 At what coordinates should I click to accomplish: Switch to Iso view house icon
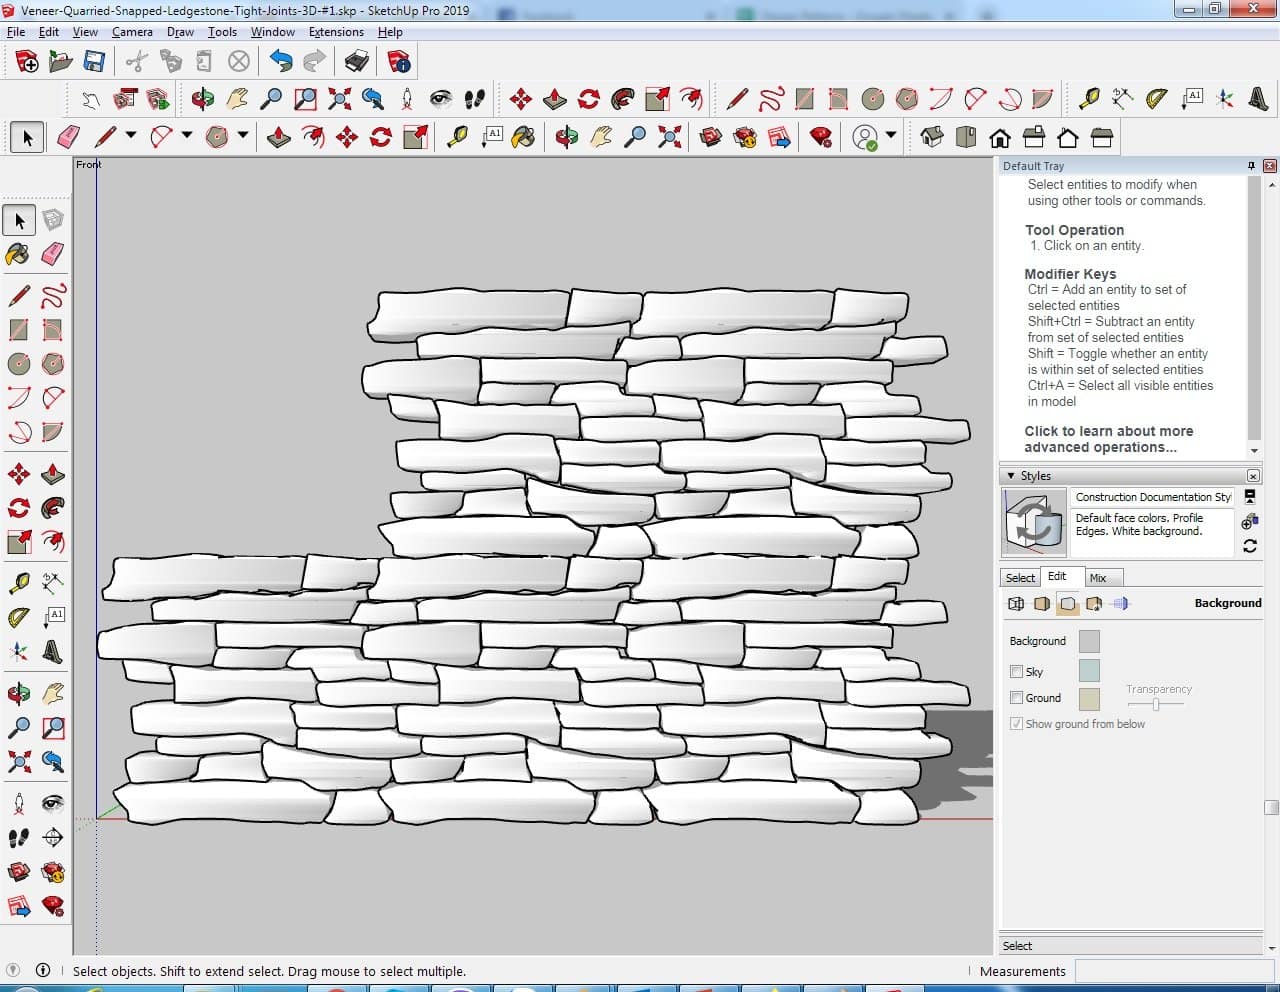point(932,137)
